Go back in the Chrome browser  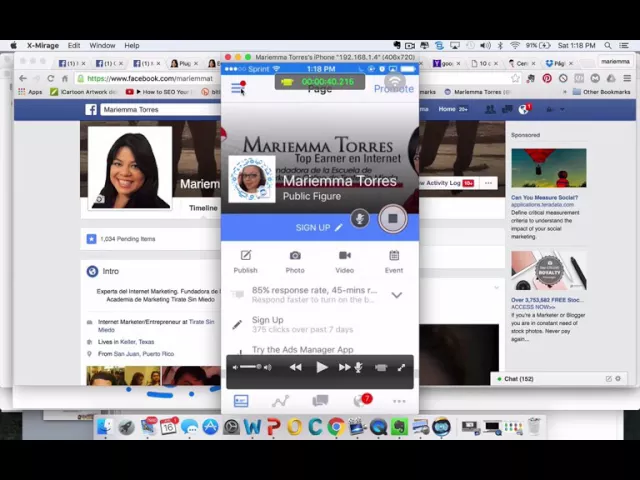(23, 78)
